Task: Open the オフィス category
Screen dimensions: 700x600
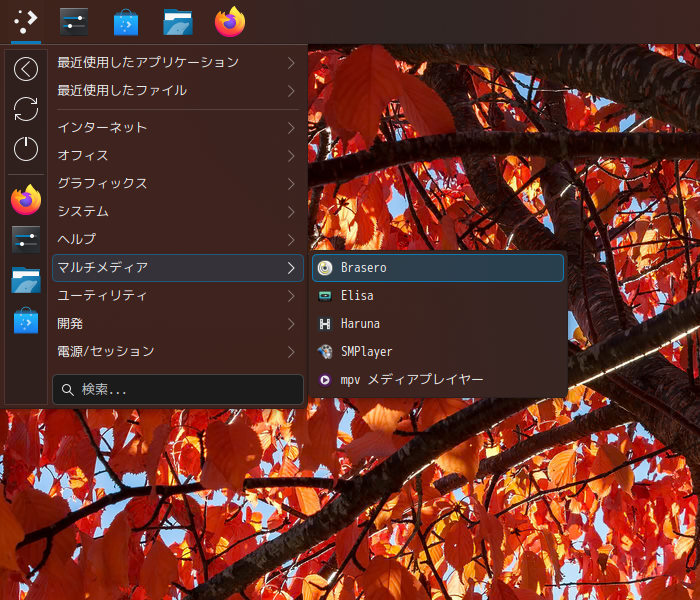Action: [178, 156]
